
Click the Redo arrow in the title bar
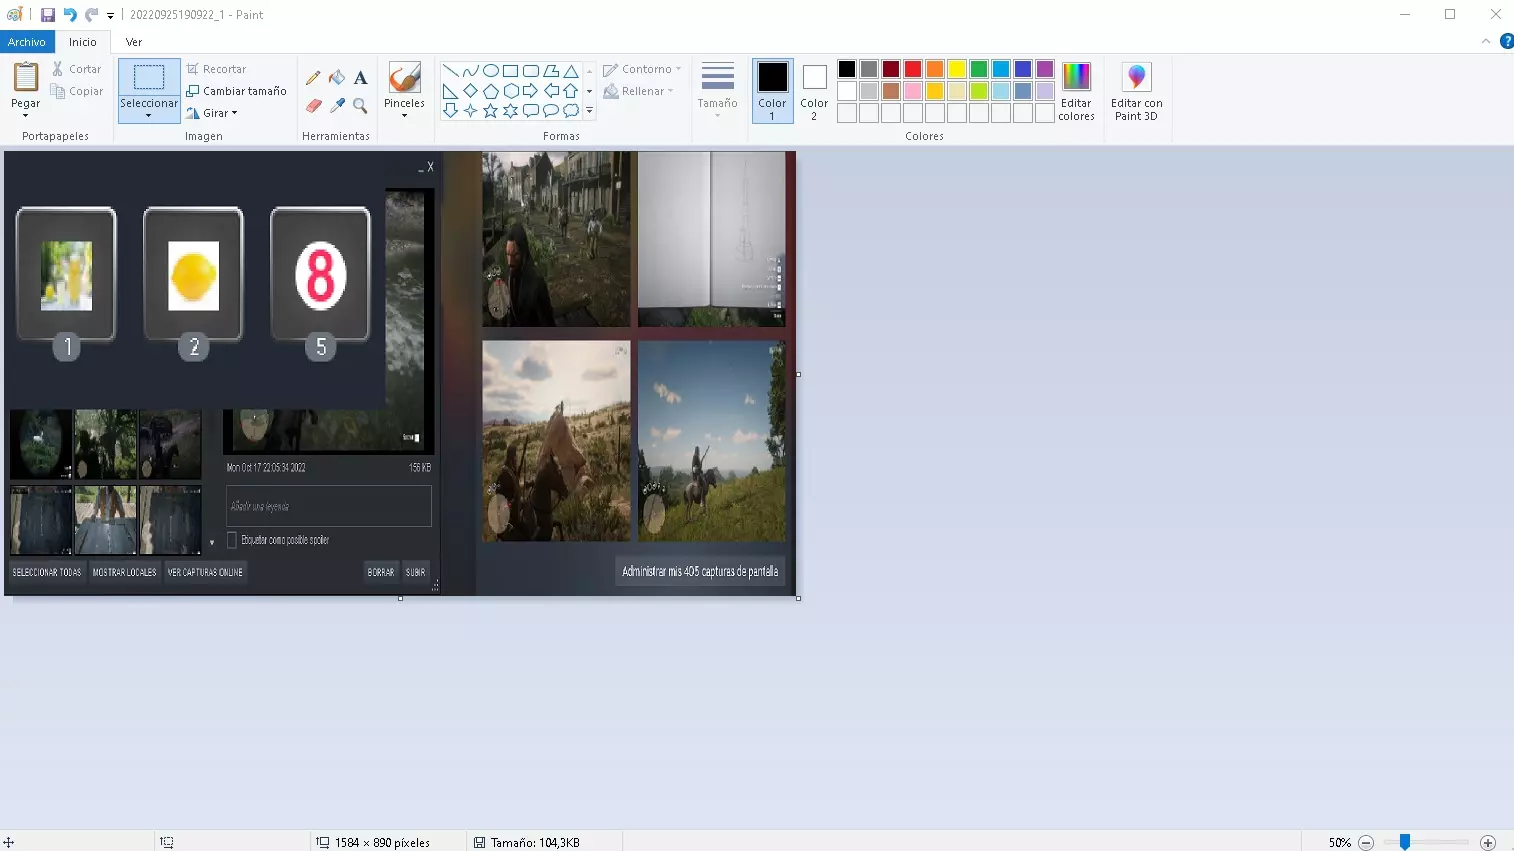92,15
